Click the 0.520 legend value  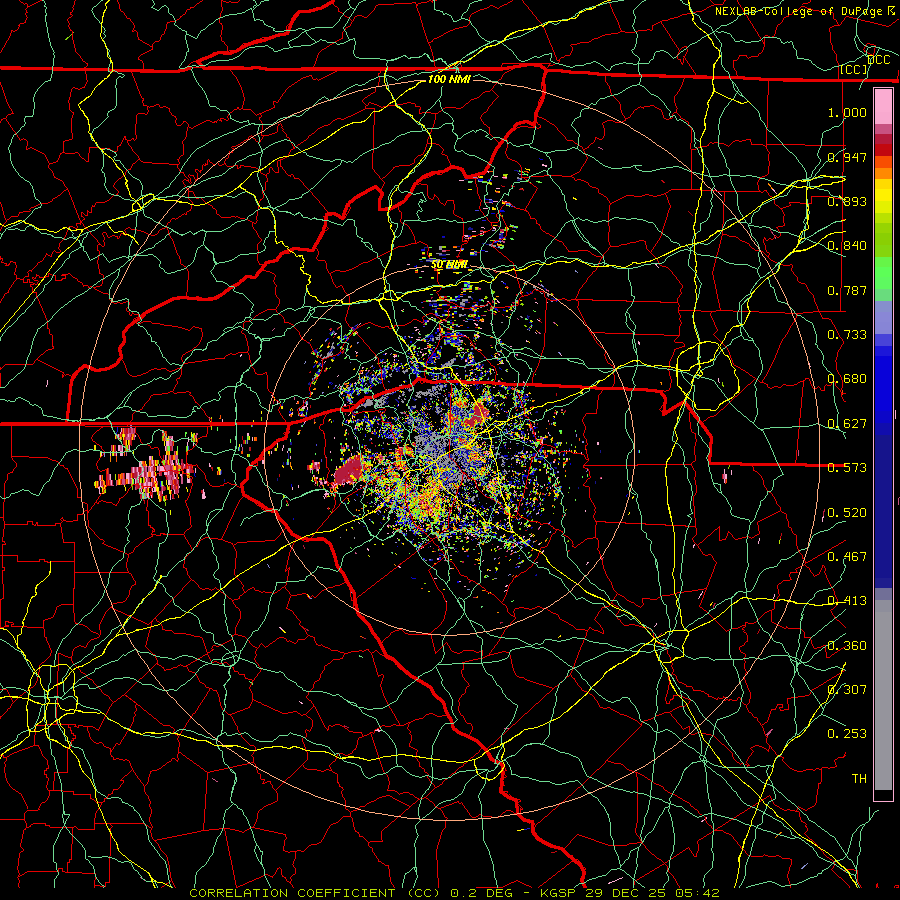847,512
